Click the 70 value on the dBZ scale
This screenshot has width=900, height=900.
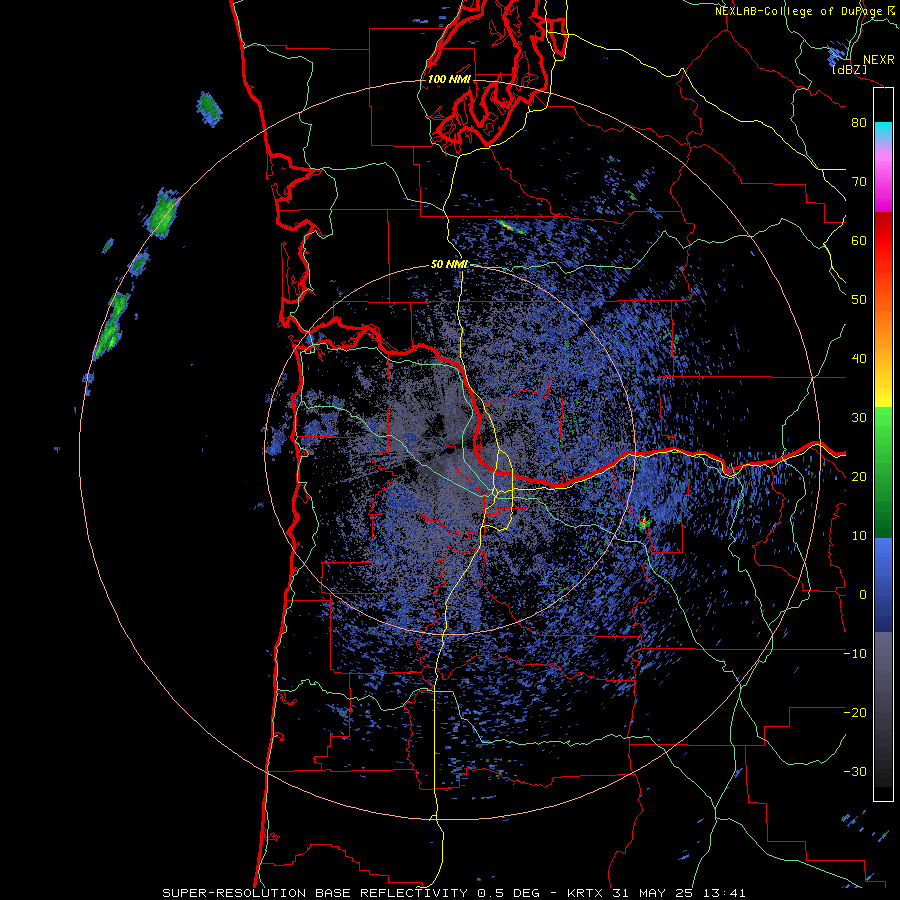(859, 181)
